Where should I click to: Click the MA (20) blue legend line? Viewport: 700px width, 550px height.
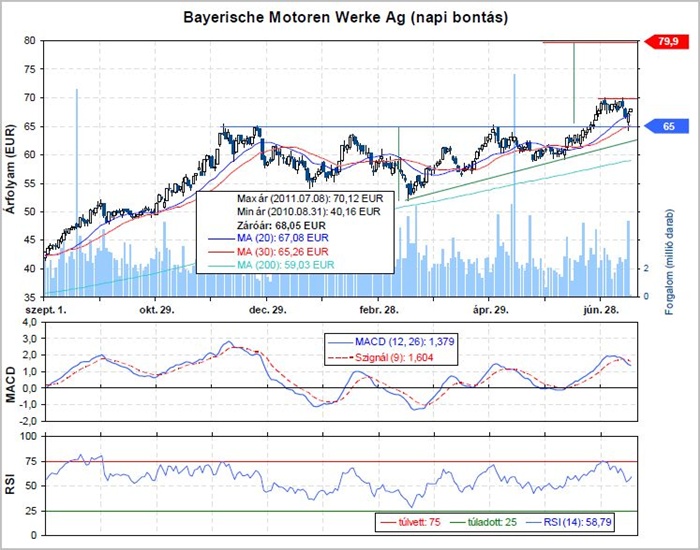[215, 240]
